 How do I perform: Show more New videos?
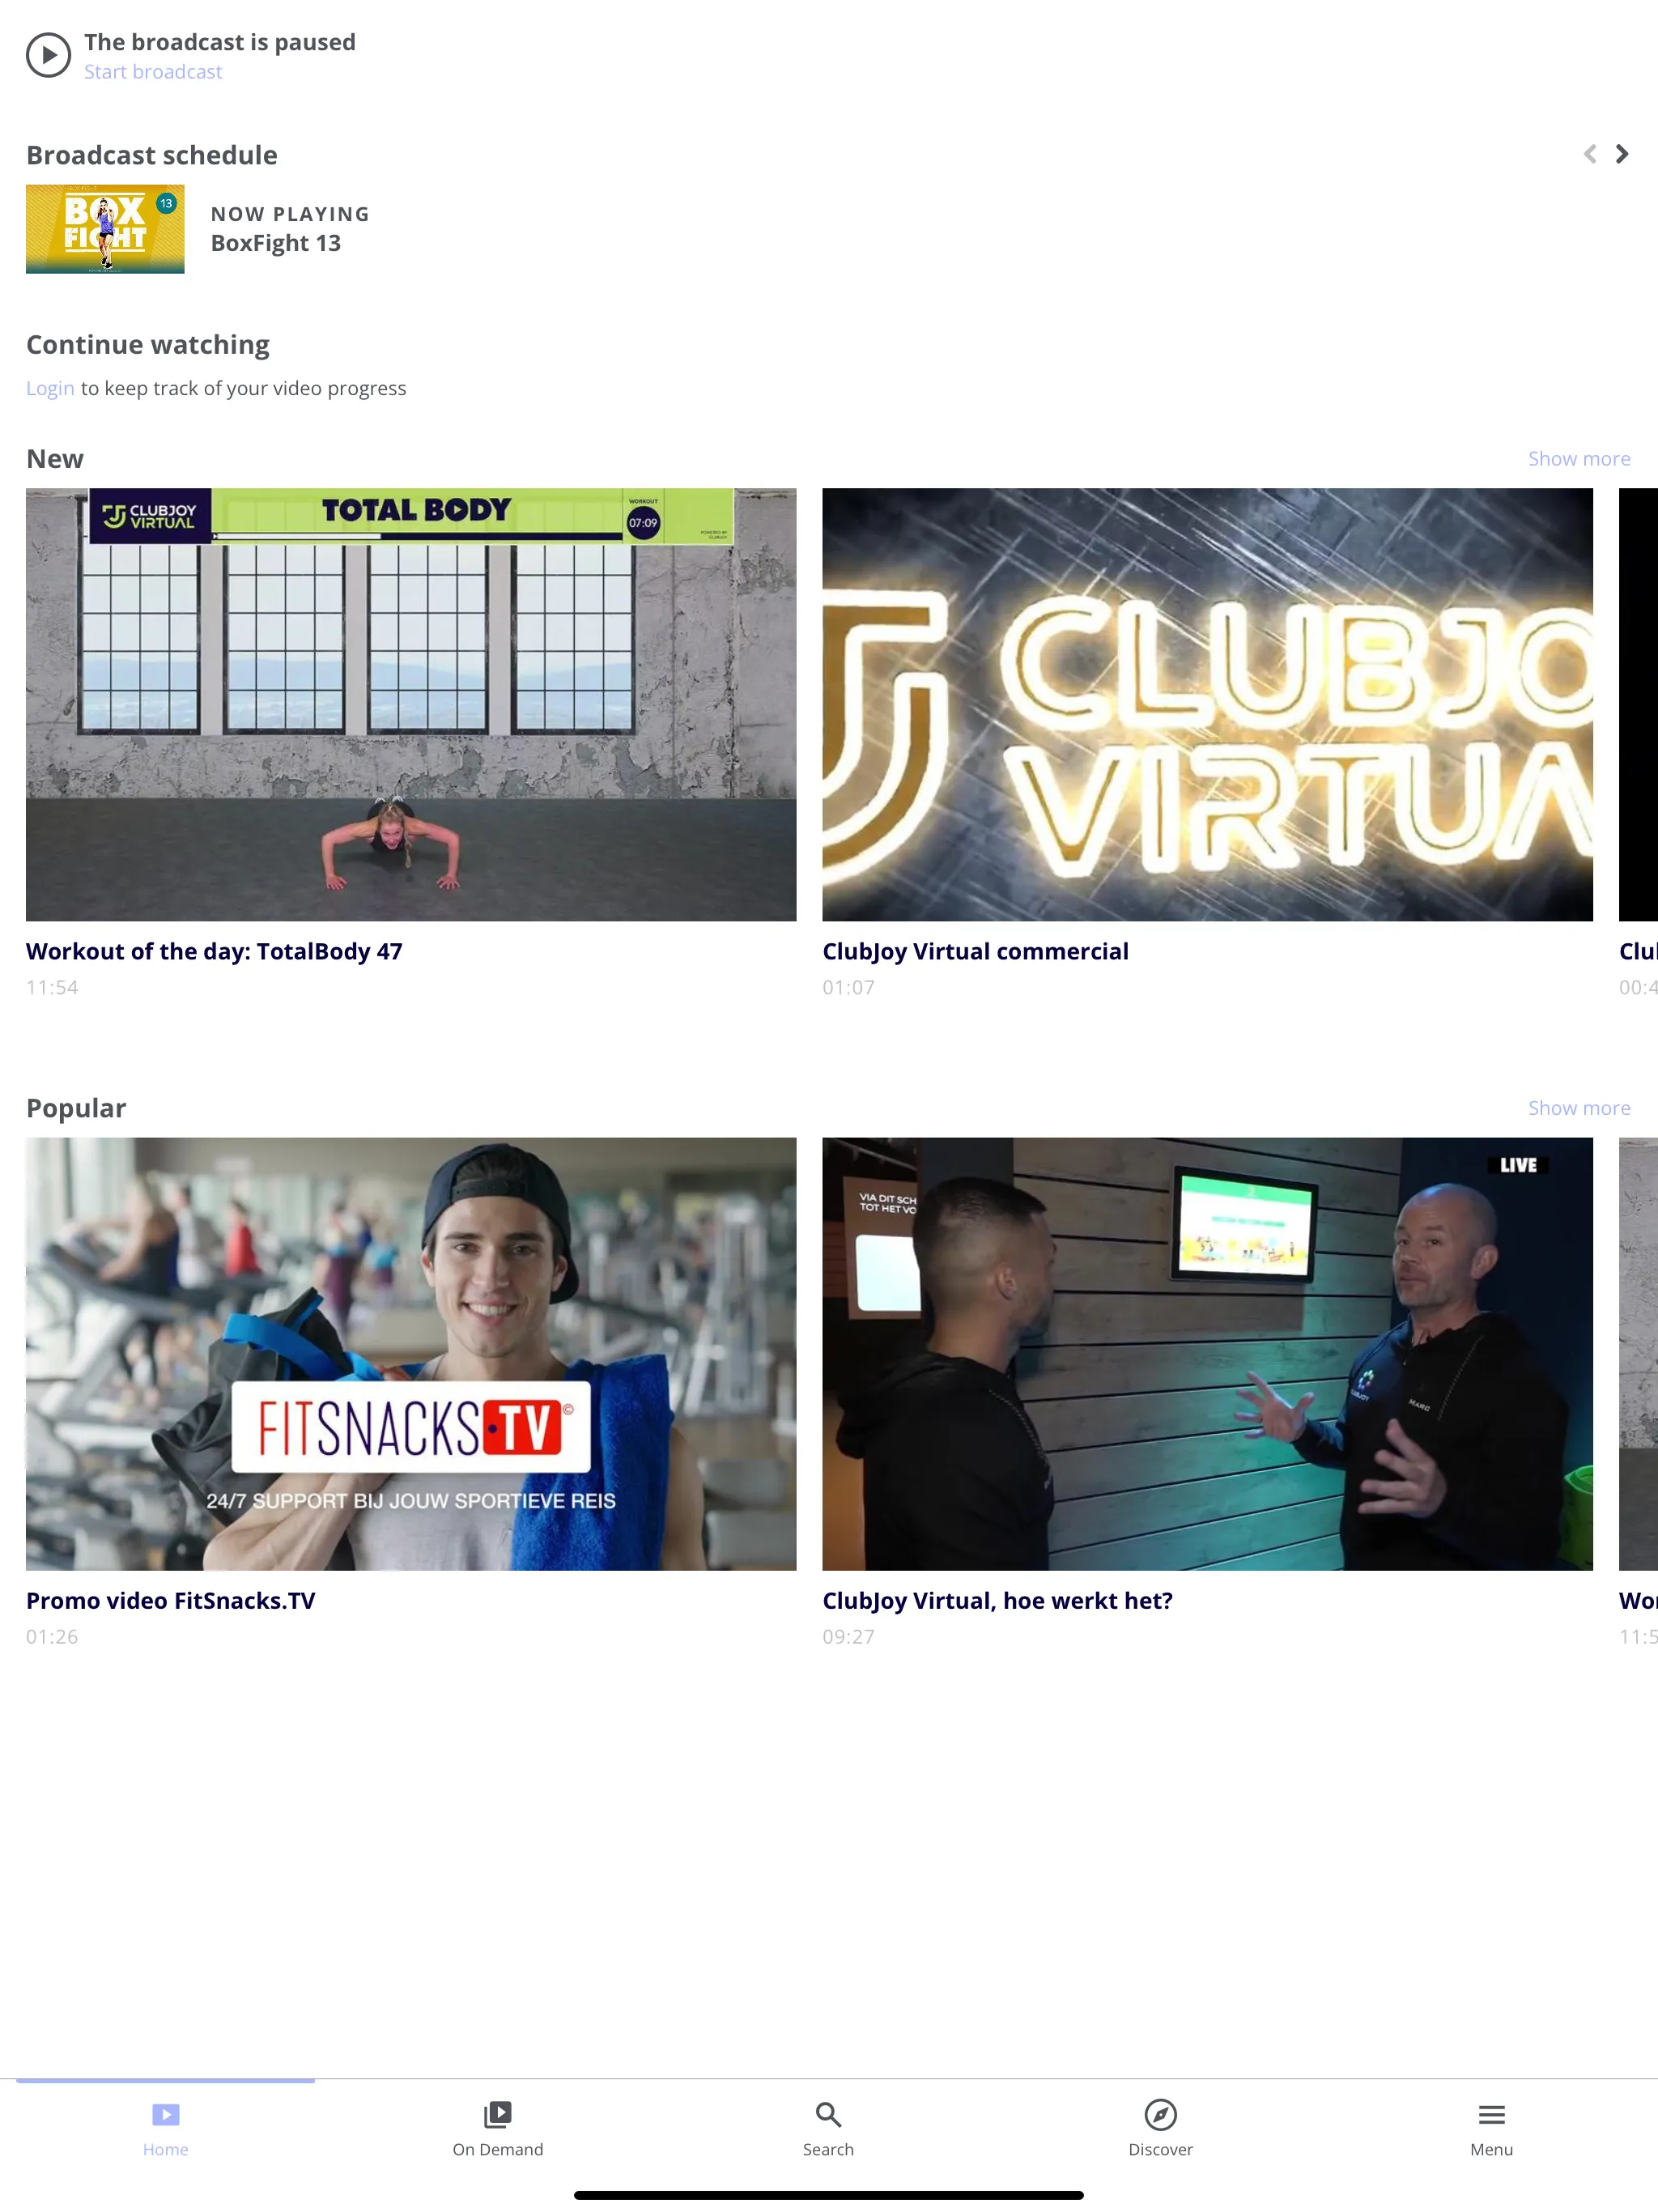point(1578,458)
